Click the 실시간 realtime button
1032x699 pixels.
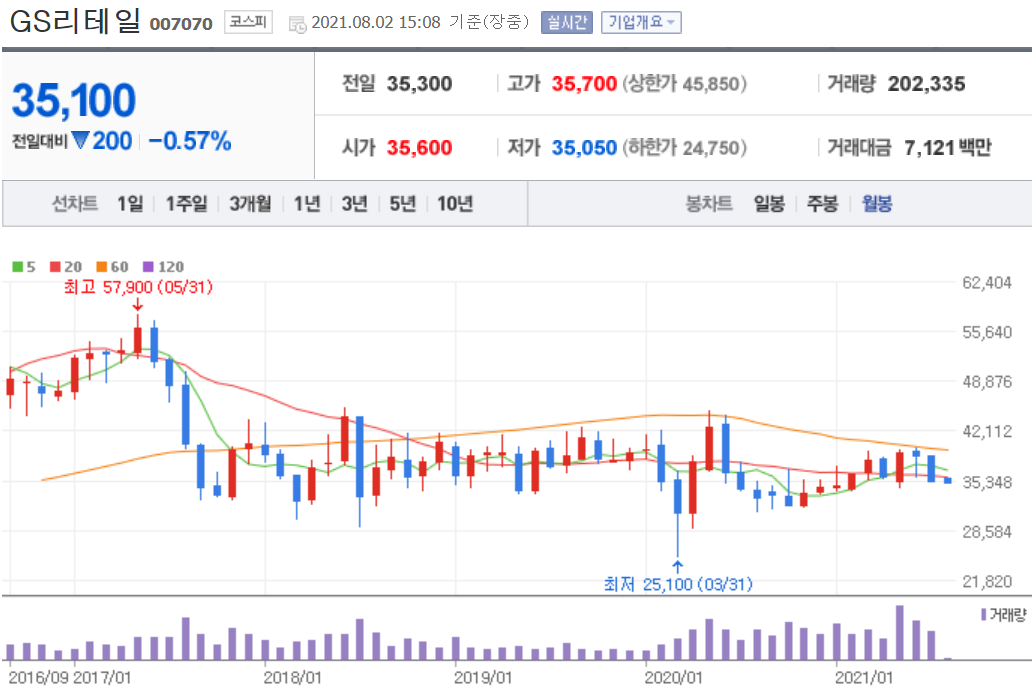(566, 22)
